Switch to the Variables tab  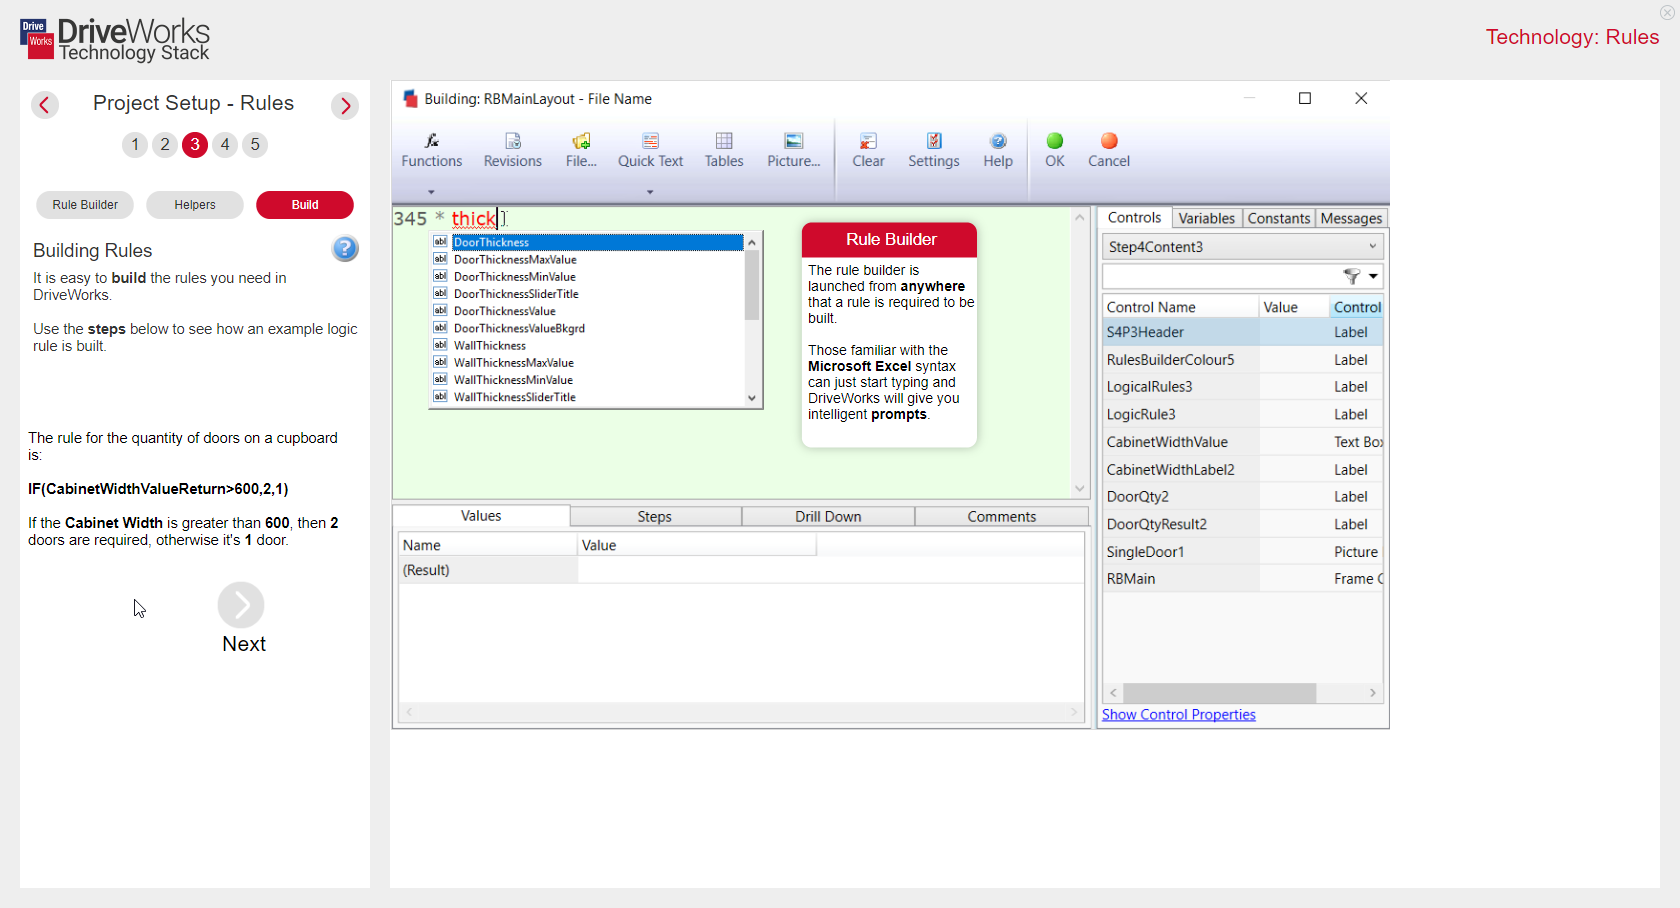pos(1206,217)
